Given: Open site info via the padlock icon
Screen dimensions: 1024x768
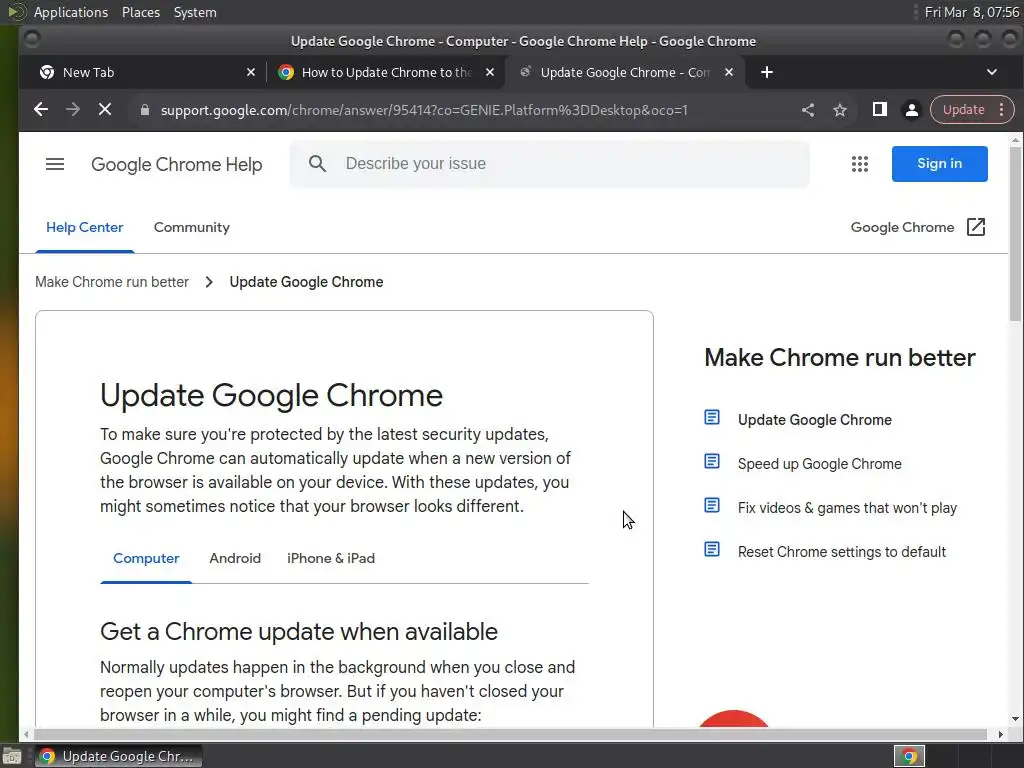Looking at the screenshot, I should [145, 110].
